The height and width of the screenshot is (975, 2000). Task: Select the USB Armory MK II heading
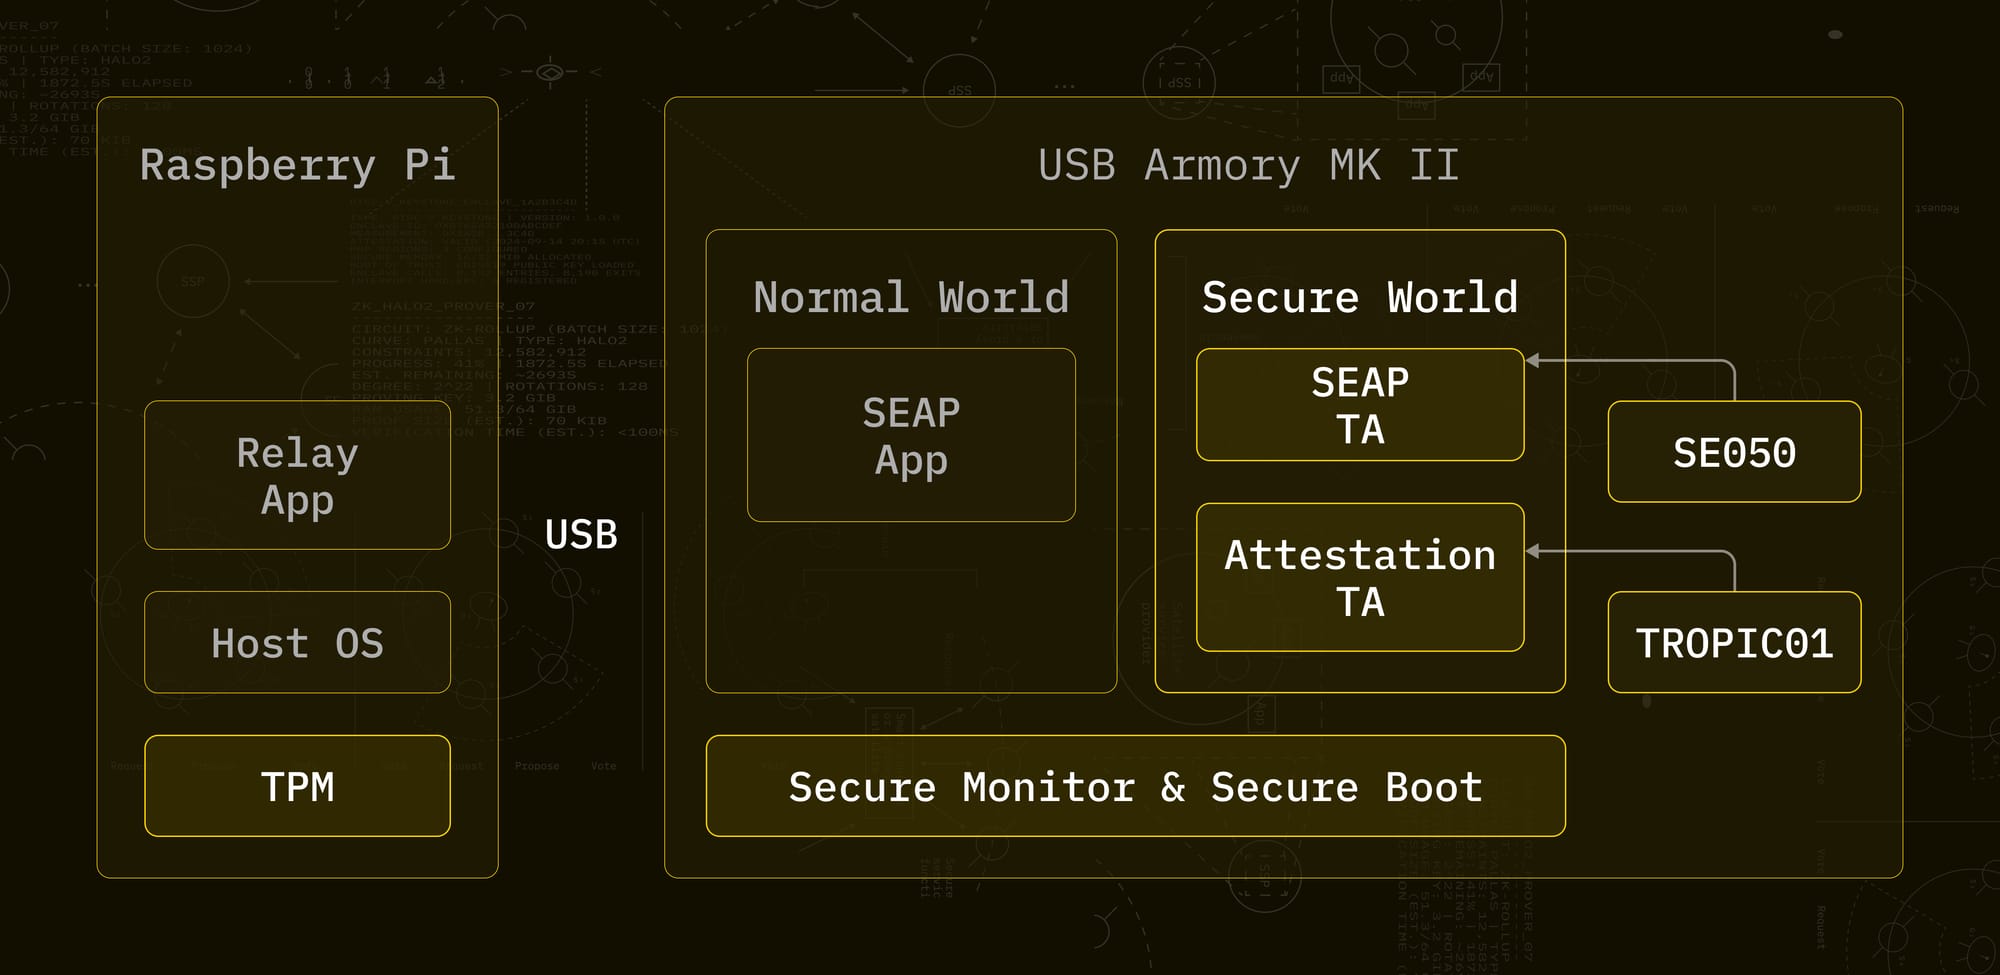pos(1248,165)
